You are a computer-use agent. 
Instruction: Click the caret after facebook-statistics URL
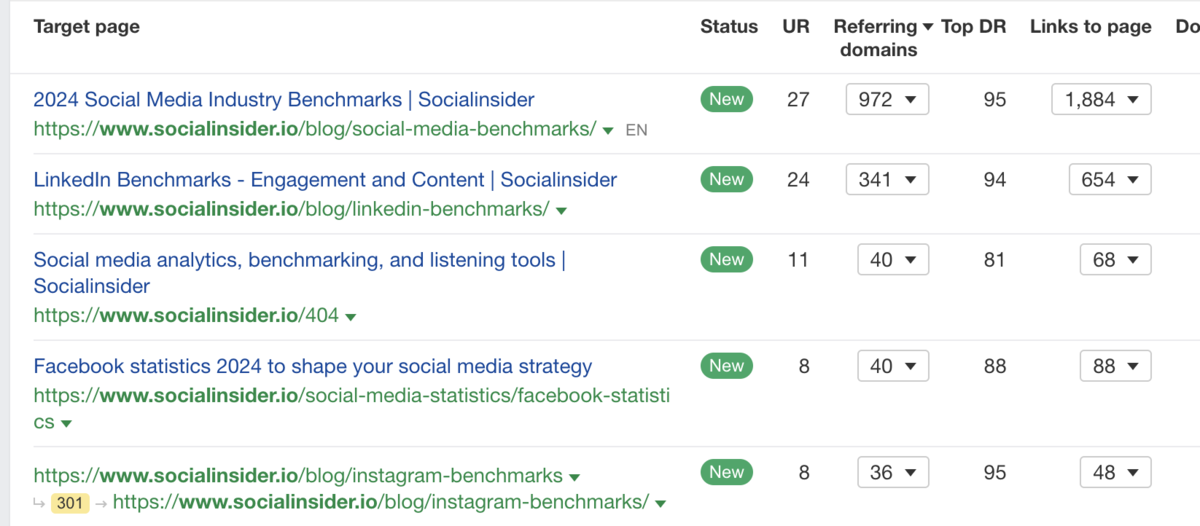[x=66, y=424]
